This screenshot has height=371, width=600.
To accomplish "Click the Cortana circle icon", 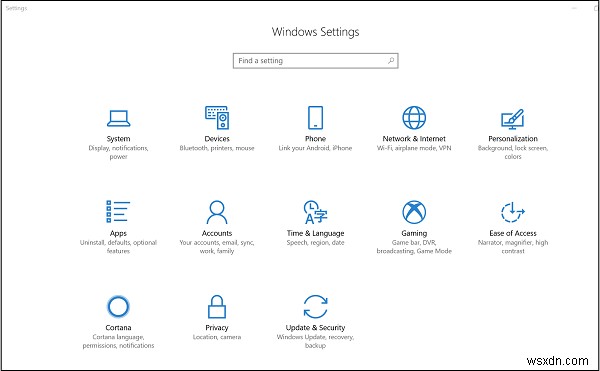I will (118, 306).
